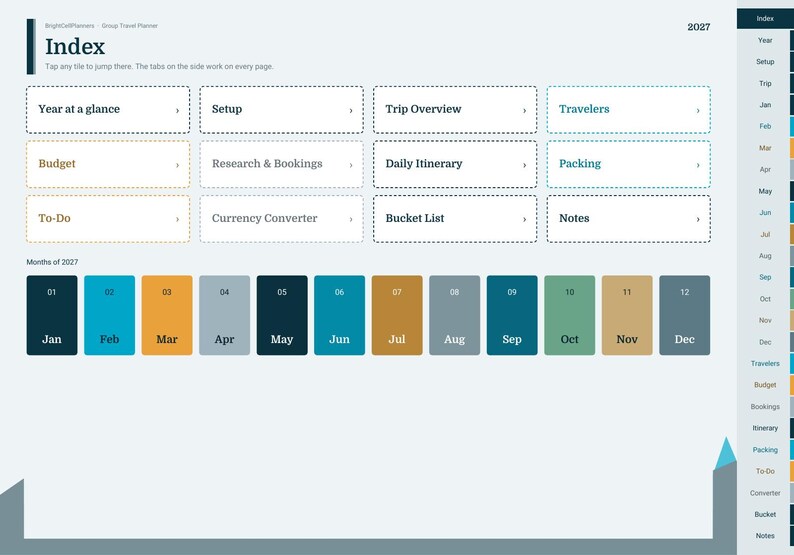Go to the Travelers side tab
This screenshot has width=794, height=555.
click(765, 364)
